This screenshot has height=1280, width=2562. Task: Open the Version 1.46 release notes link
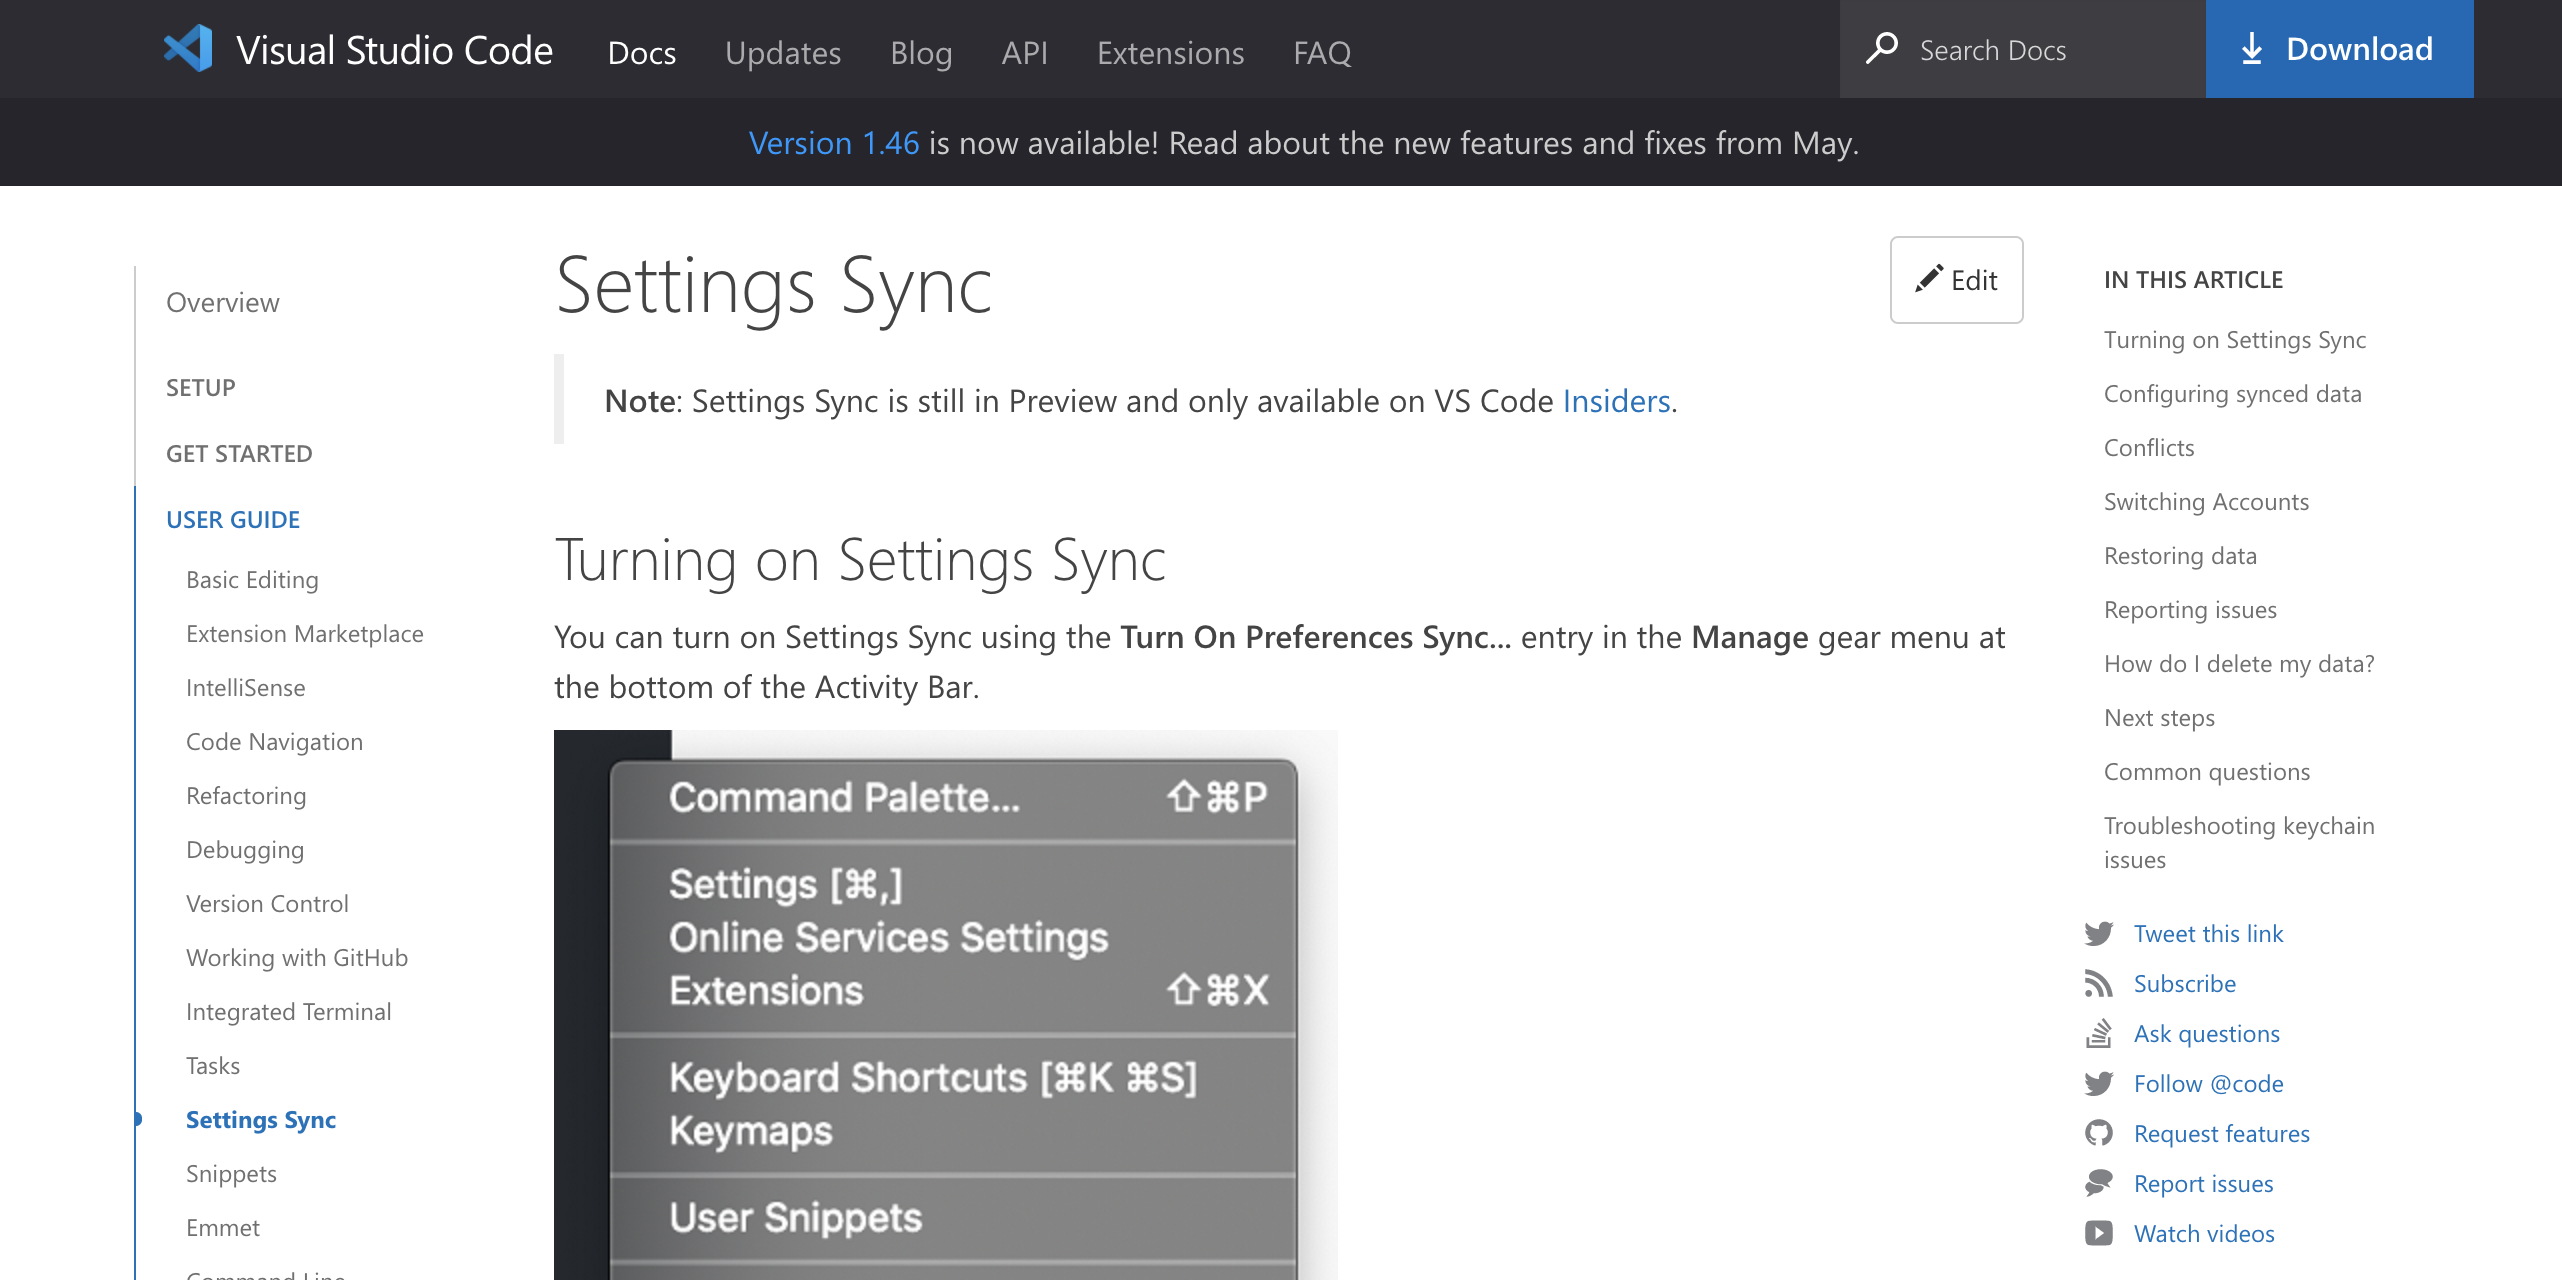[x=834, y=142]
